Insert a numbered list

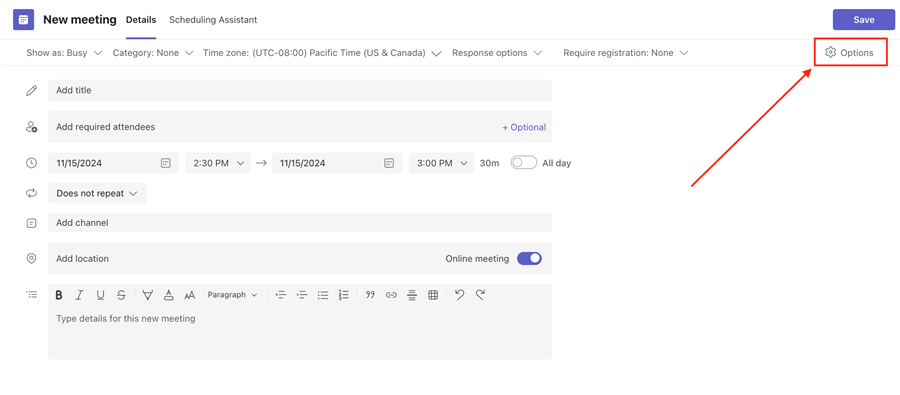click(x=344, y=295)
